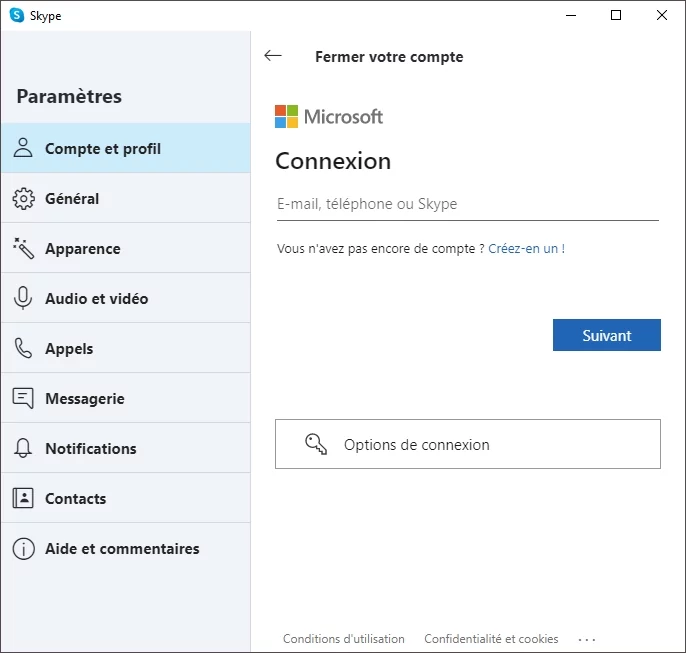The image size is (686, 653).
Task: Click the key icon in Options de connexion
Action: (316, 444)
